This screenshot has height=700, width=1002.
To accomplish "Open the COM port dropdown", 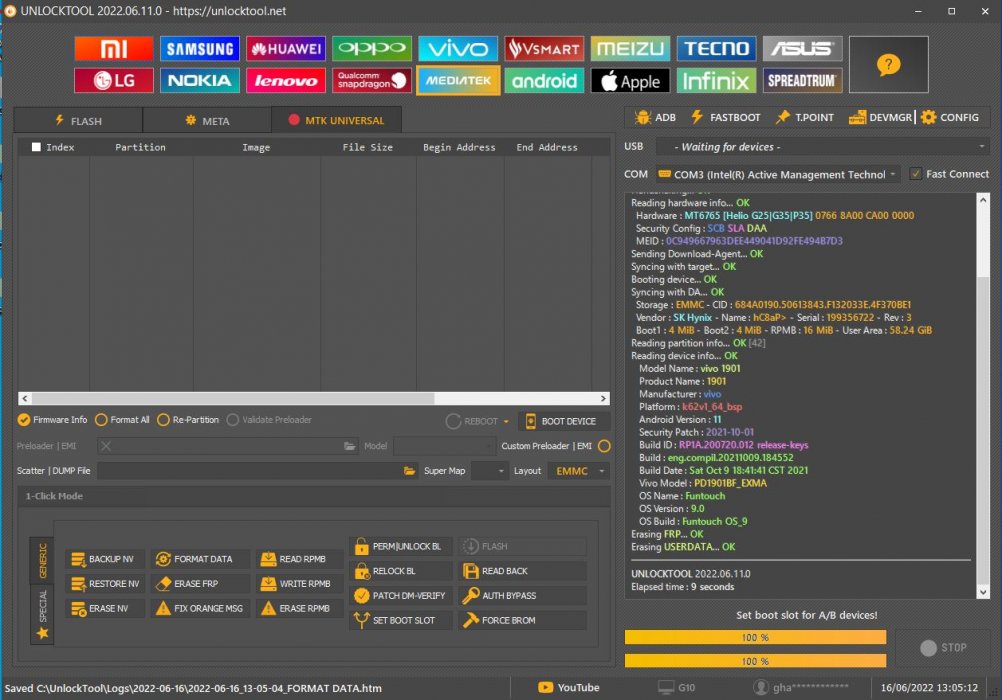I will (x=777, y=175).
